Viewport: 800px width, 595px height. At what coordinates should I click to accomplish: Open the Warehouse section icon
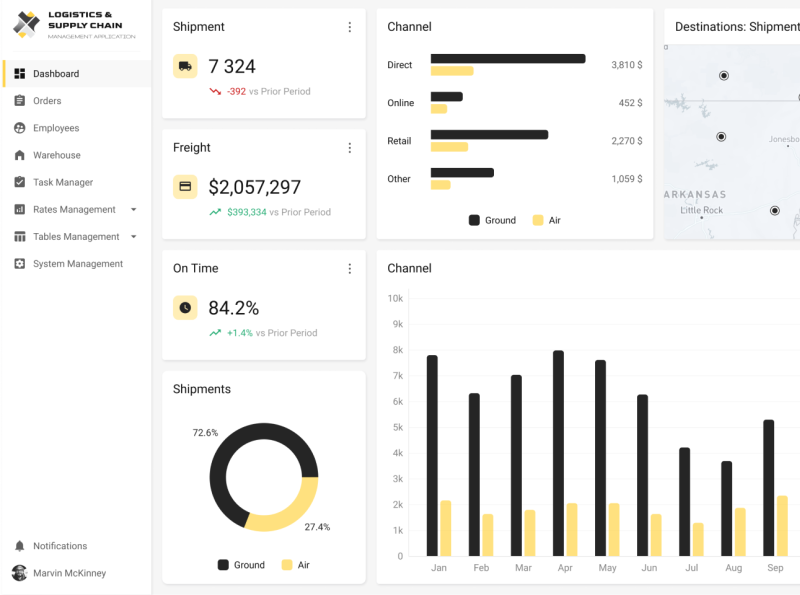click(20, 155)
